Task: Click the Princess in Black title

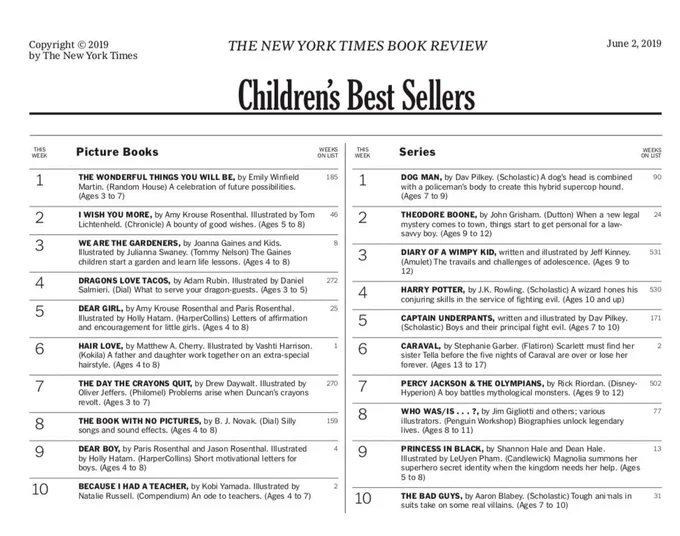Action: [x=442, y=449]
